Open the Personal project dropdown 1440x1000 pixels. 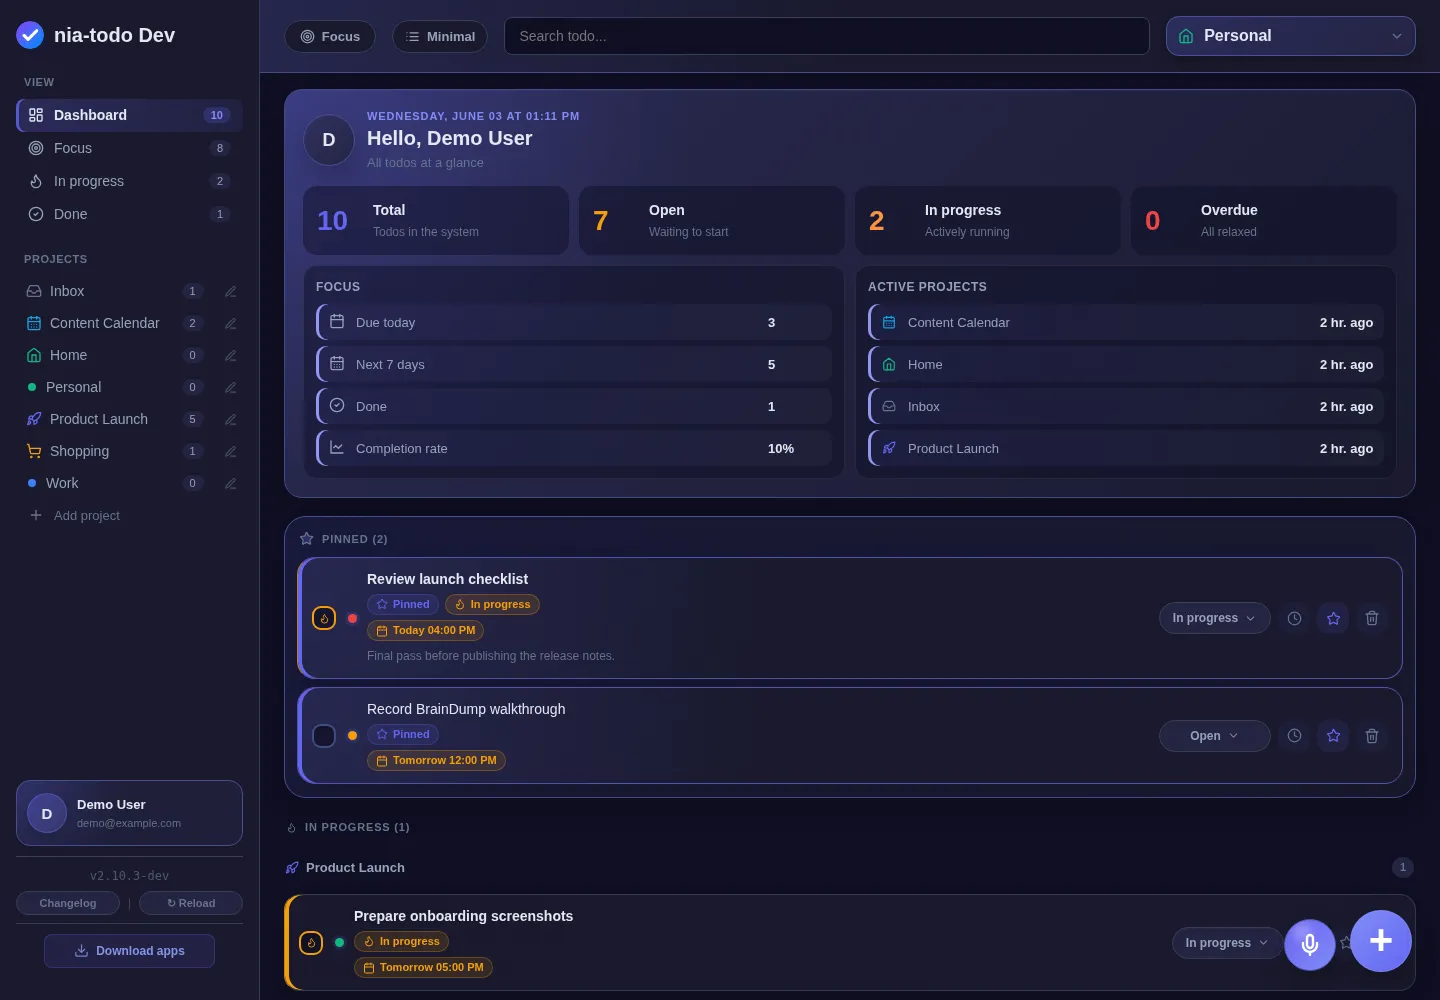click(1290, 36)
